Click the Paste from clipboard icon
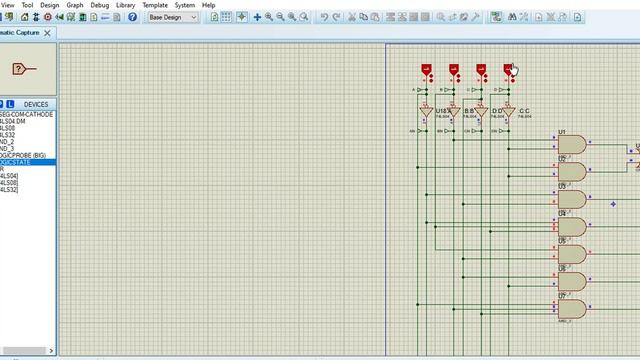This screenshot has height=360, width=640. pos(375,17)
